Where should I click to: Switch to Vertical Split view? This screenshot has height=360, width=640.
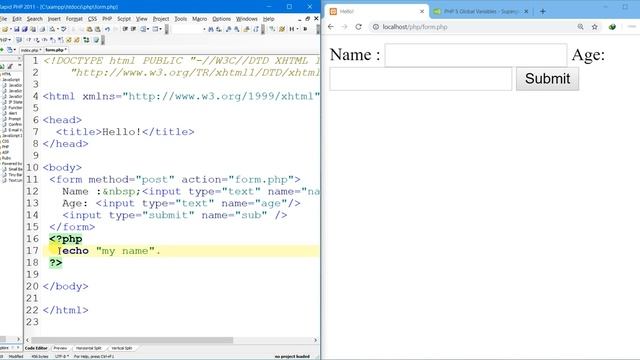122,348
